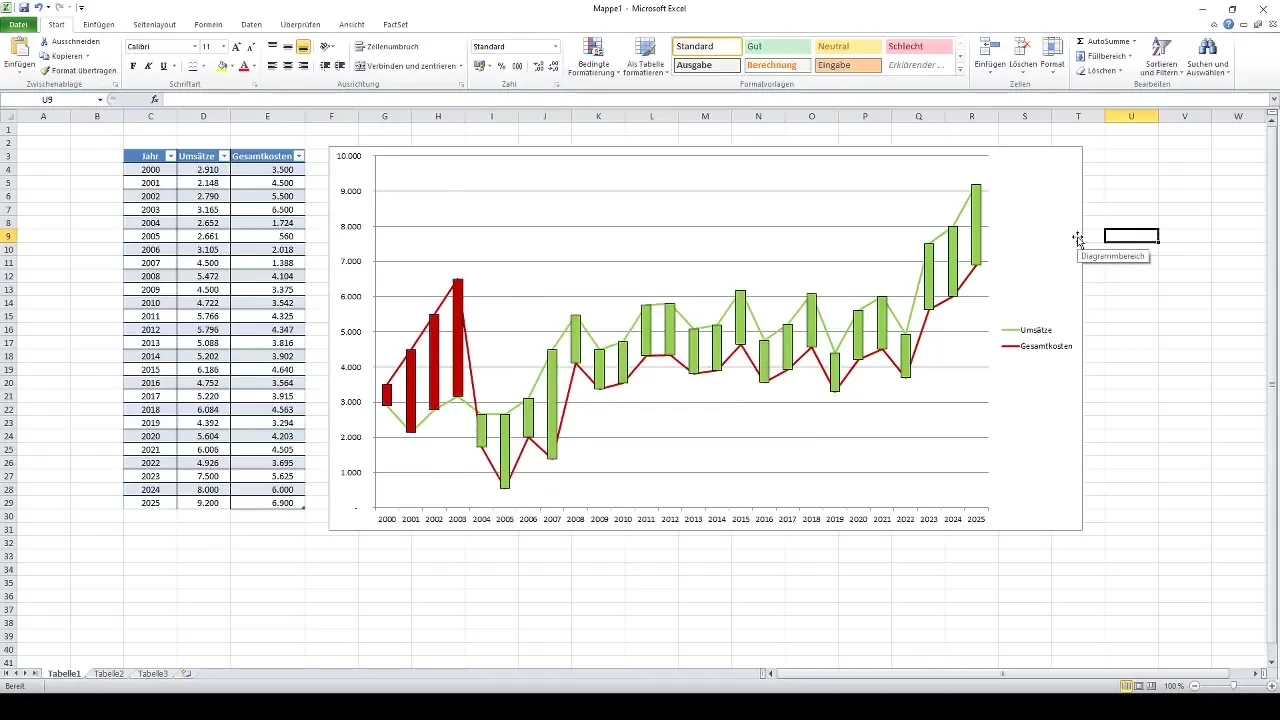Click the name box showing U9
The height and width of the screenshot is (720, 1280).
tap(48, 100)
